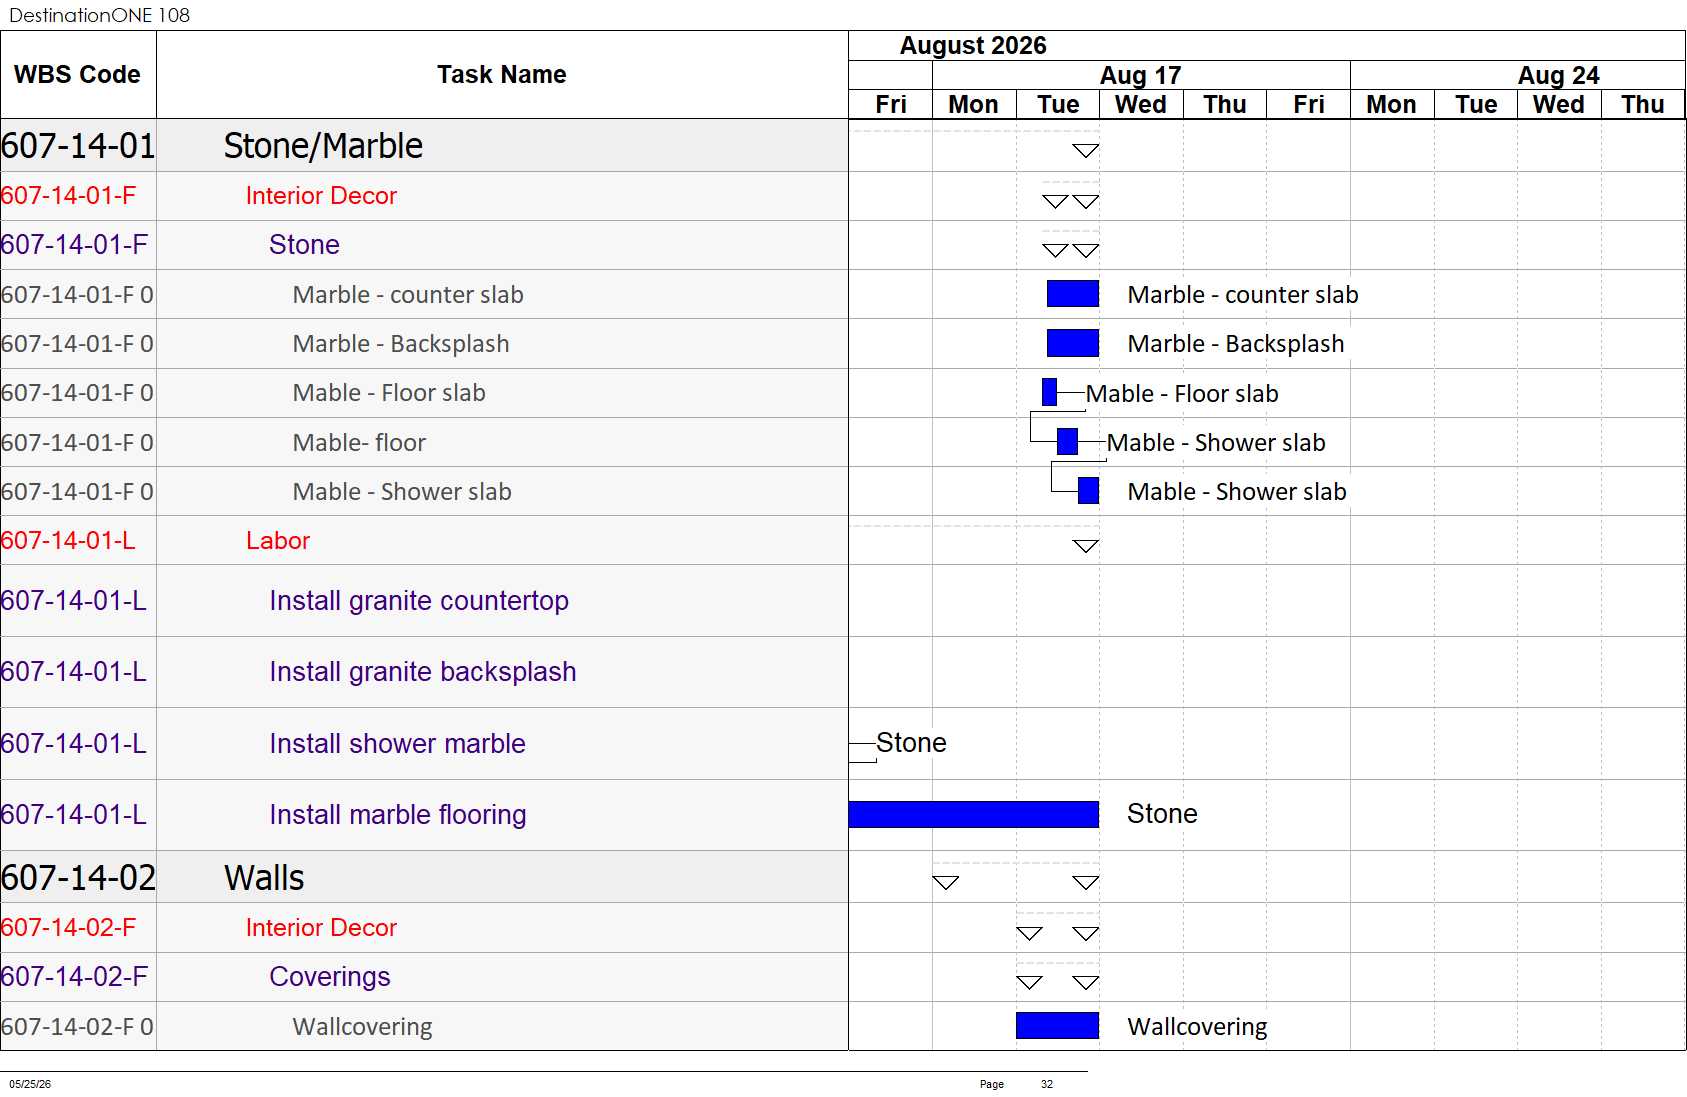Select the Marble - Backsplash task name
Screen dimensions: 1687x1097
click(x=401, y=344)
